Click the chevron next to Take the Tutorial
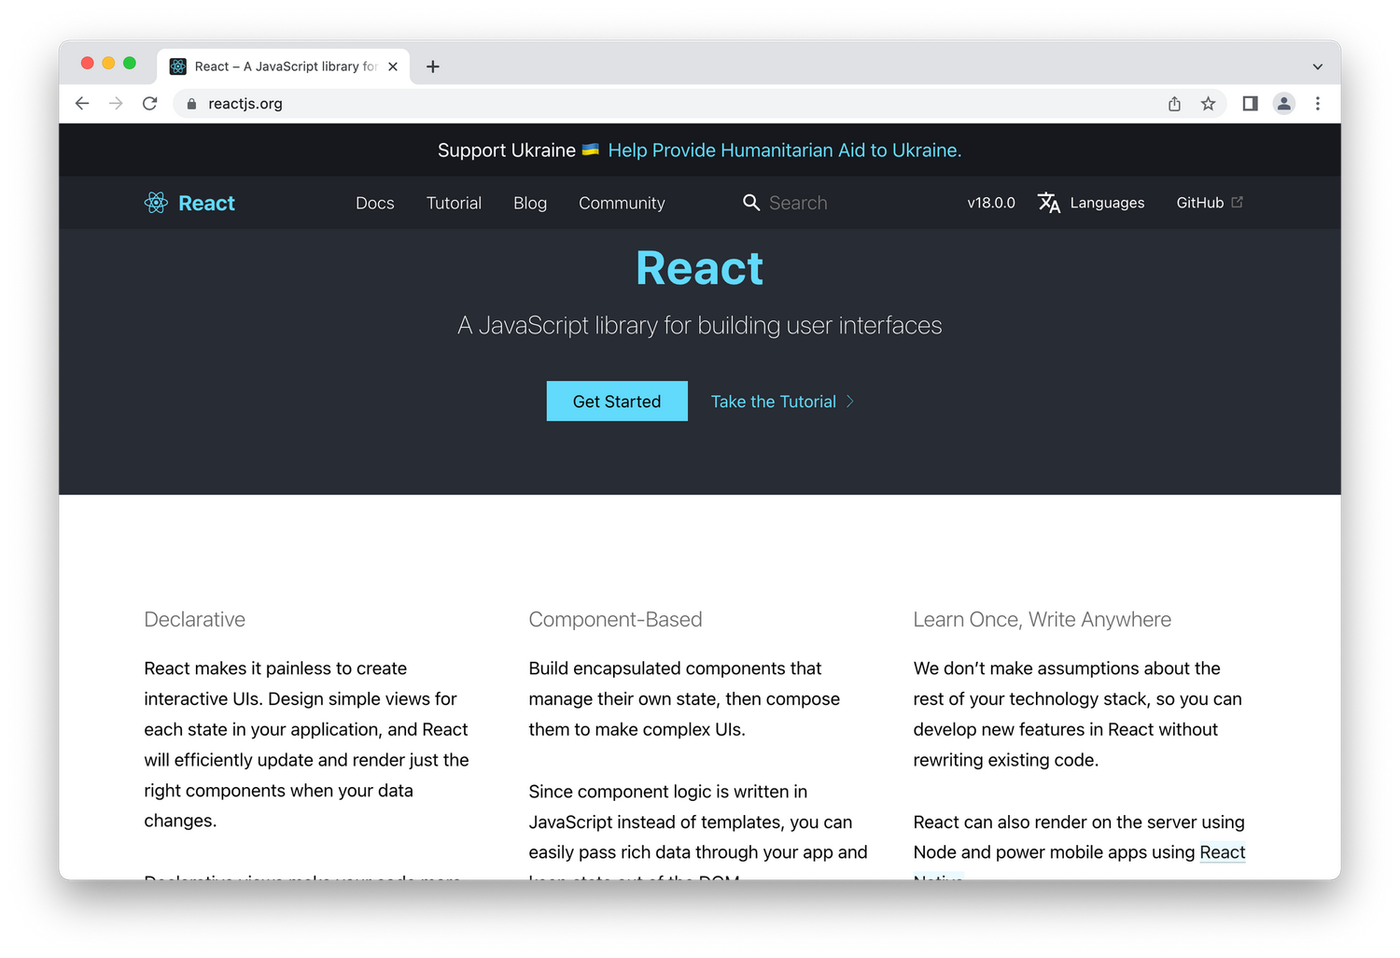The height and width of the screenshot is (958, 1400). click(850, 401)
